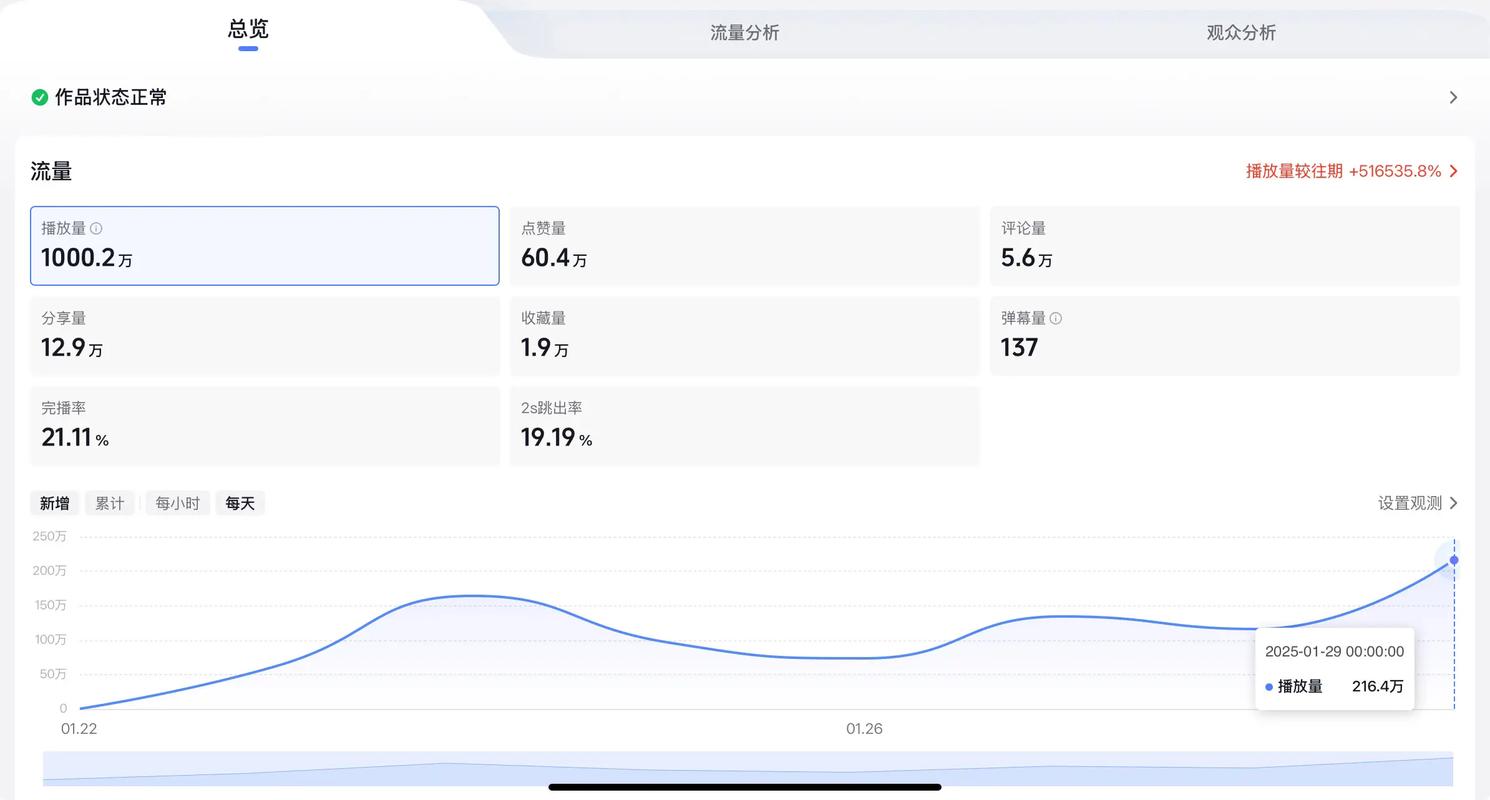Select the 播放量 1000.2万 metric card
Screen dimensions: 1490x800
click(264, 245)
